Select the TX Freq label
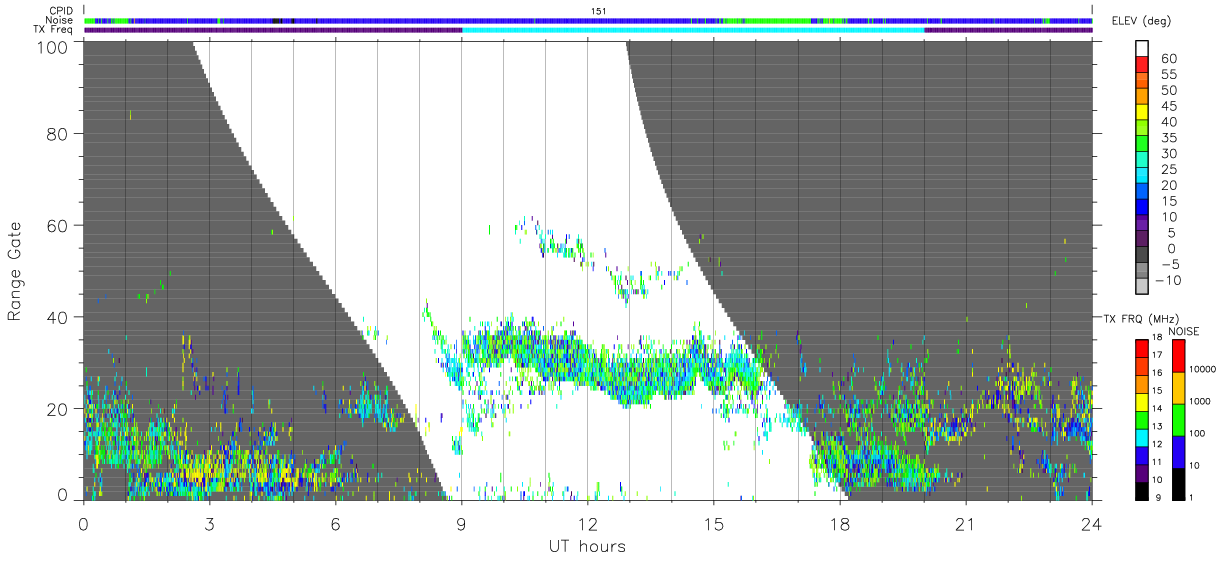Viewport: 1228px width, 567px height. pos(53,30)
